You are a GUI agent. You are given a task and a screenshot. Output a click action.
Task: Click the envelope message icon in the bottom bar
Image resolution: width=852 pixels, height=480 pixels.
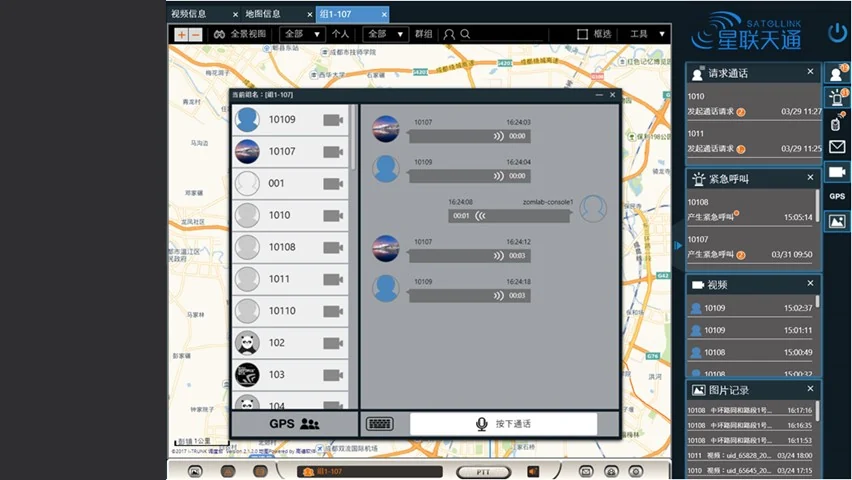(586, 471)
